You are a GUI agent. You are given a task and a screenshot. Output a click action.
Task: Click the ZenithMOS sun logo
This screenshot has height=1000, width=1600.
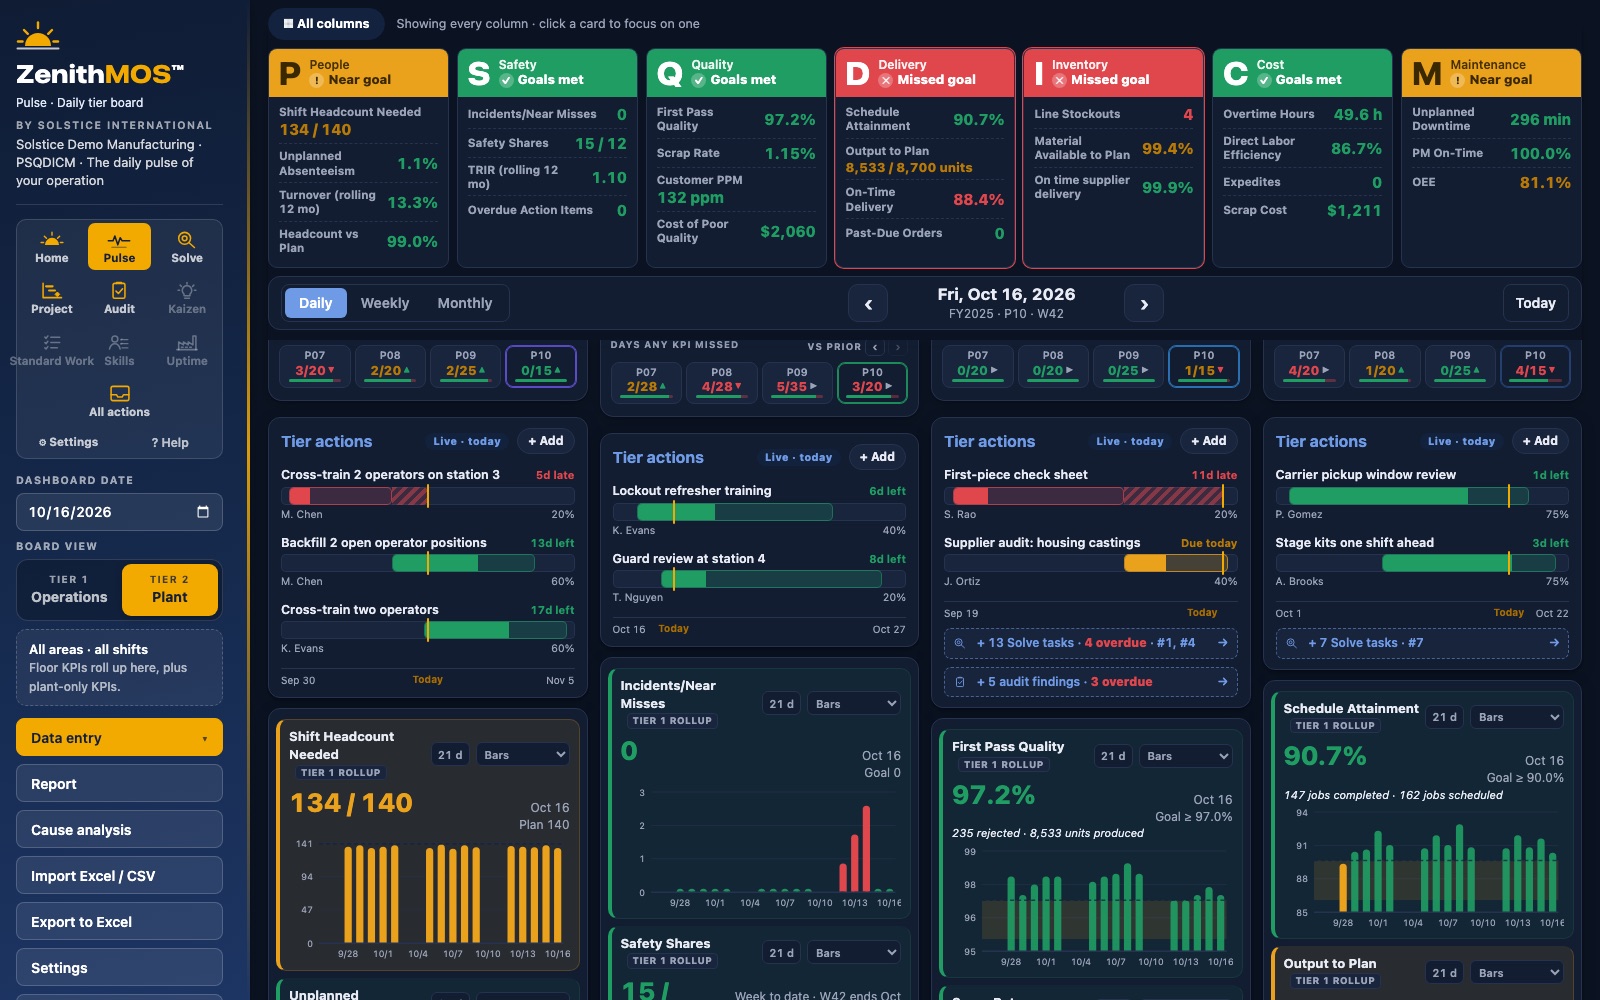[38, 37]
